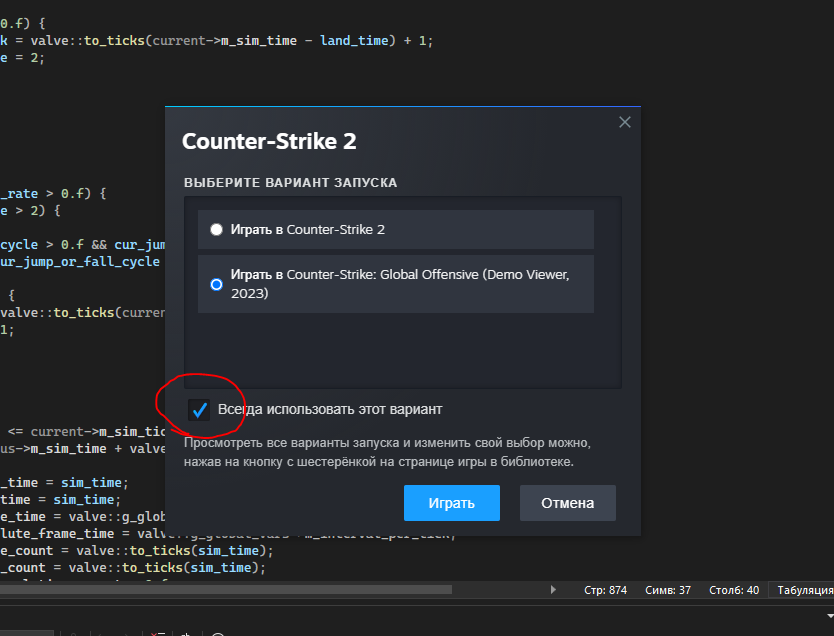Click the 'Симв: 37' character indicator
The width and height of the screenshot is (834, 636).
668,590
